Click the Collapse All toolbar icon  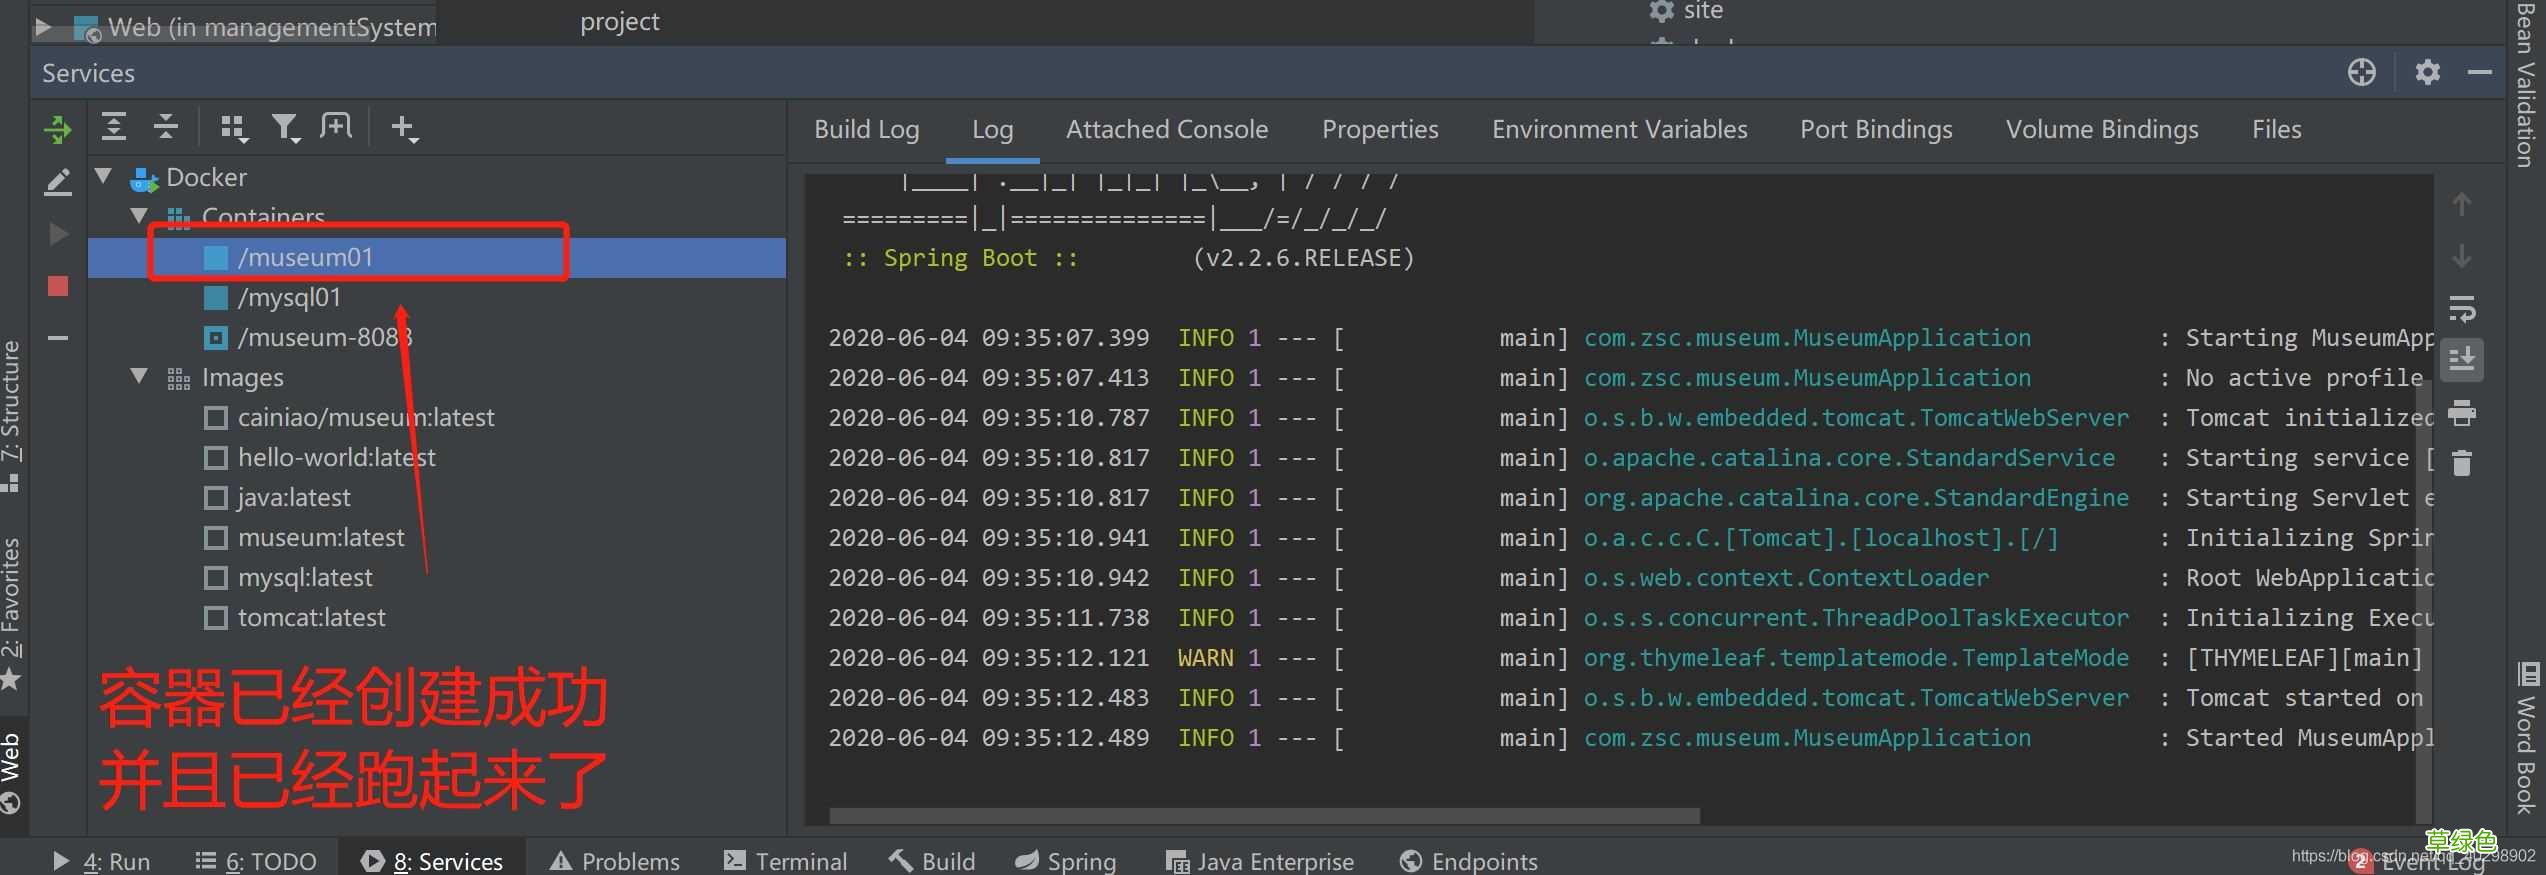click(x=166, y=127)
